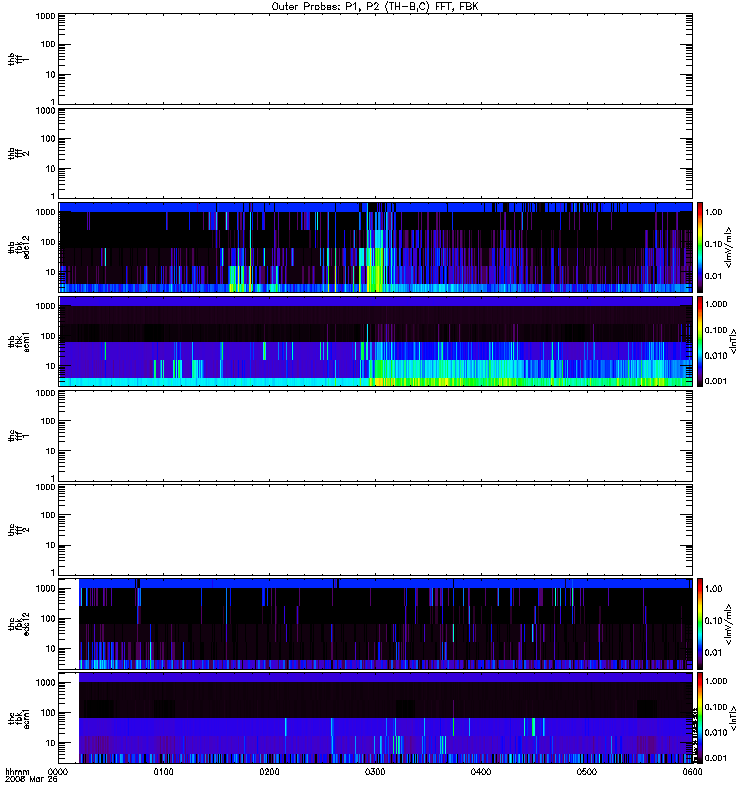Click the empty topmost thb panel ending in 1
The width and height of the screenshot is (750, 800).
376,59
